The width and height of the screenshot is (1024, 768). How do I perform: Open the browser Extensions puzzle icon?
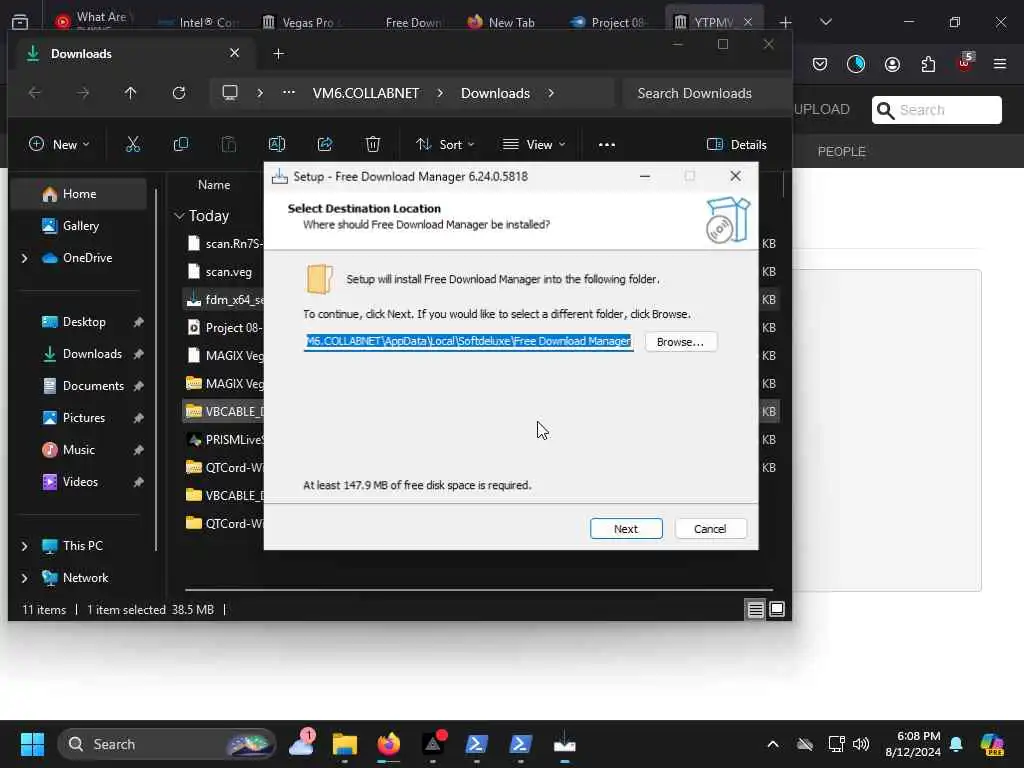tap(928, 64)
